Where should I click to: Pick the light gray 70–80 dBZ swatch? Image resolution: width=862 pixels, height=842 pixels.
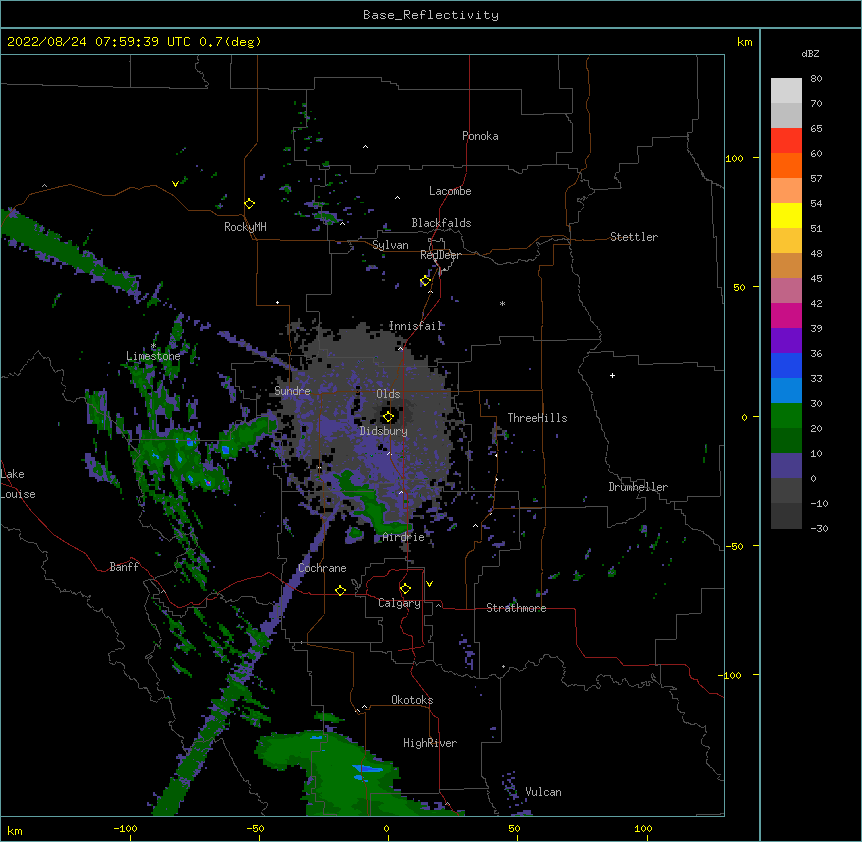786,91
